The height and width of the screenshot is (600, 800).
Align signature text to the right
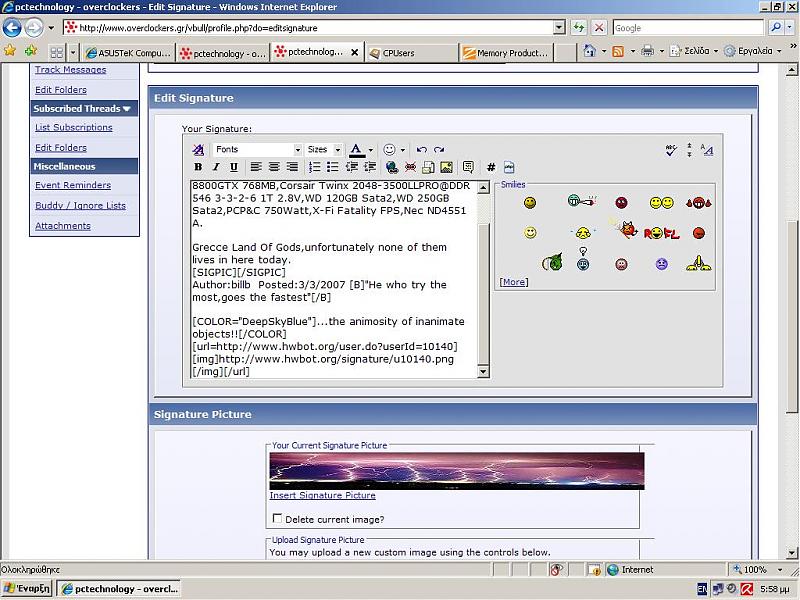pos(292,167)
